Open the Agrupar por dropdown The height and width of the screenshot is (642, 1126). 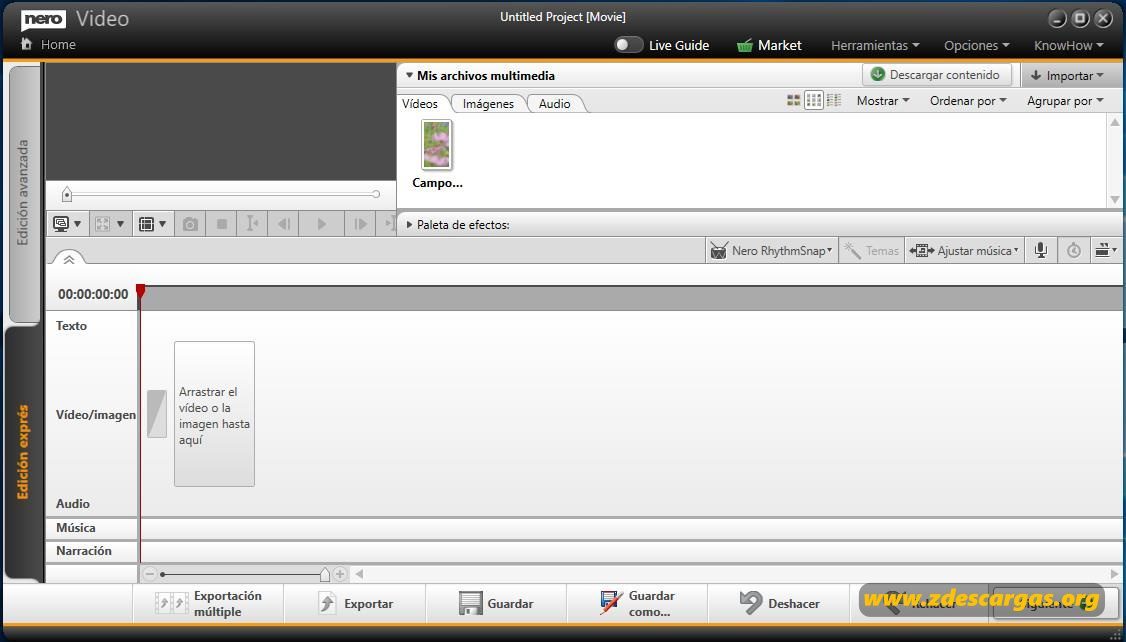coord(1065,101)
